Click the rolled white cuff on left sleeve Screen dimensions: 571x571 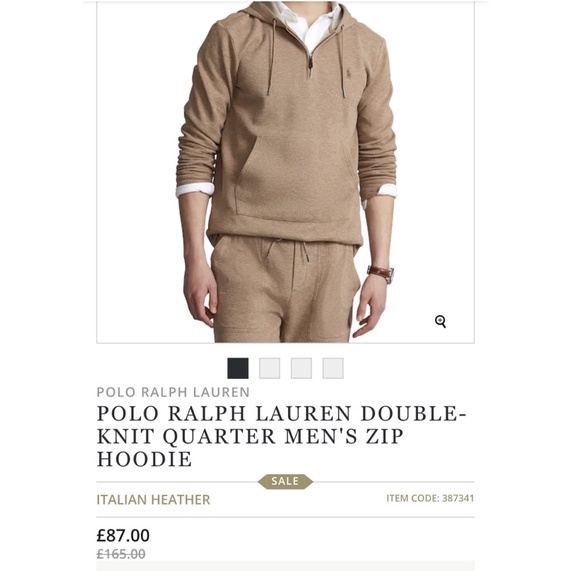(195, 189)
